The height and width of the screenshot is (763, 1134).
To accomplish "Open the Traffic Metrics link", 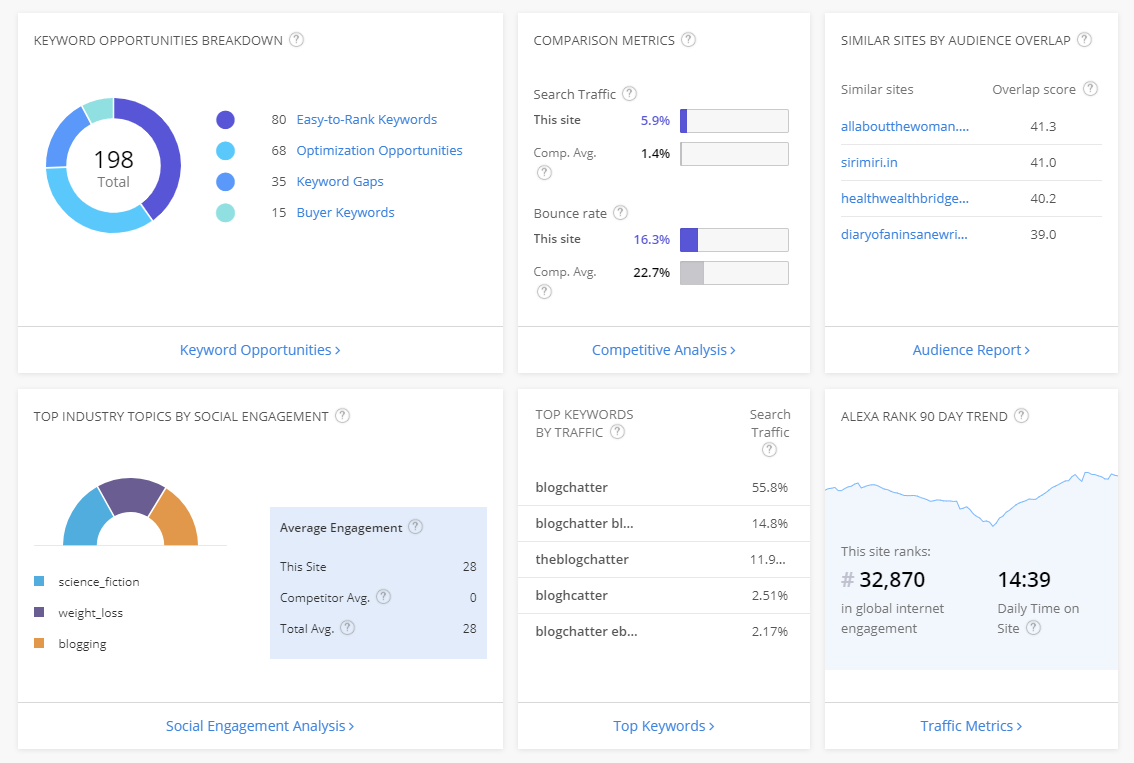I will coord(971,726).
